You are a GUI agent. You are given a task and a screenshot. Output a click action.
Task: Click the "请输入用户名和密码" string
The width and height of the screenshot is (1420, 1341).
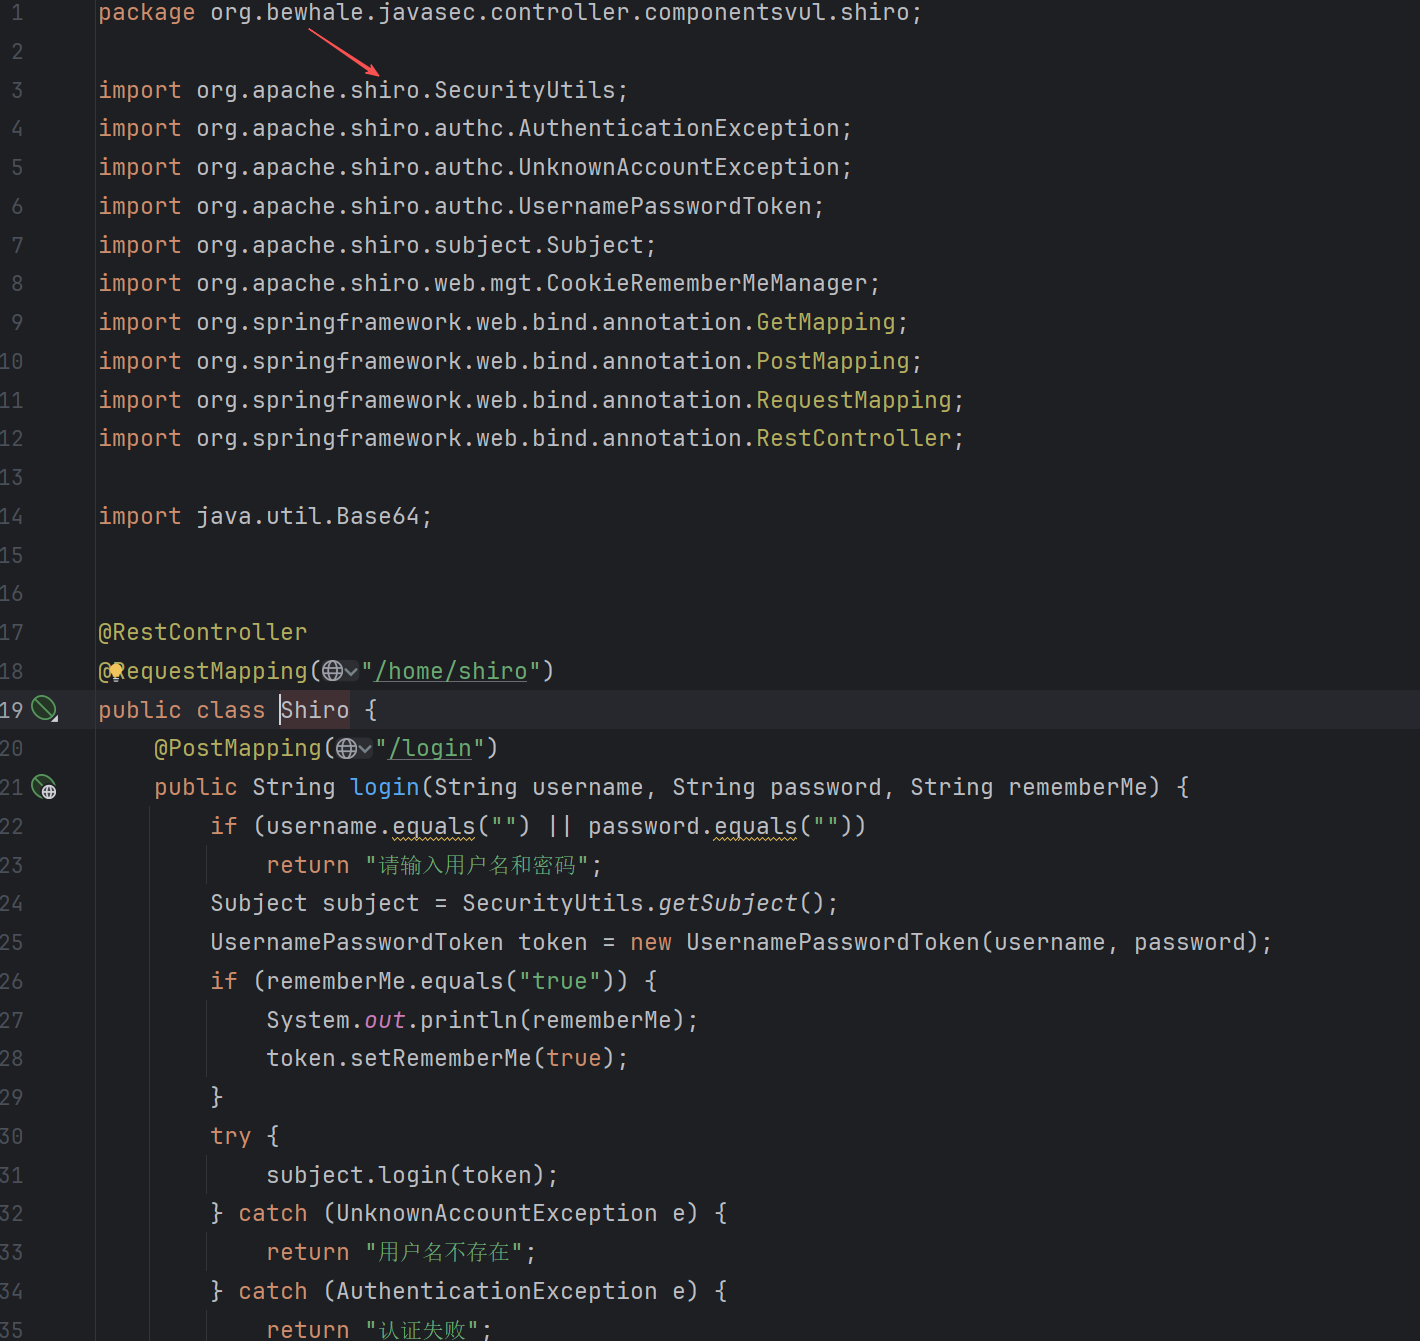(x=477, y=865)
